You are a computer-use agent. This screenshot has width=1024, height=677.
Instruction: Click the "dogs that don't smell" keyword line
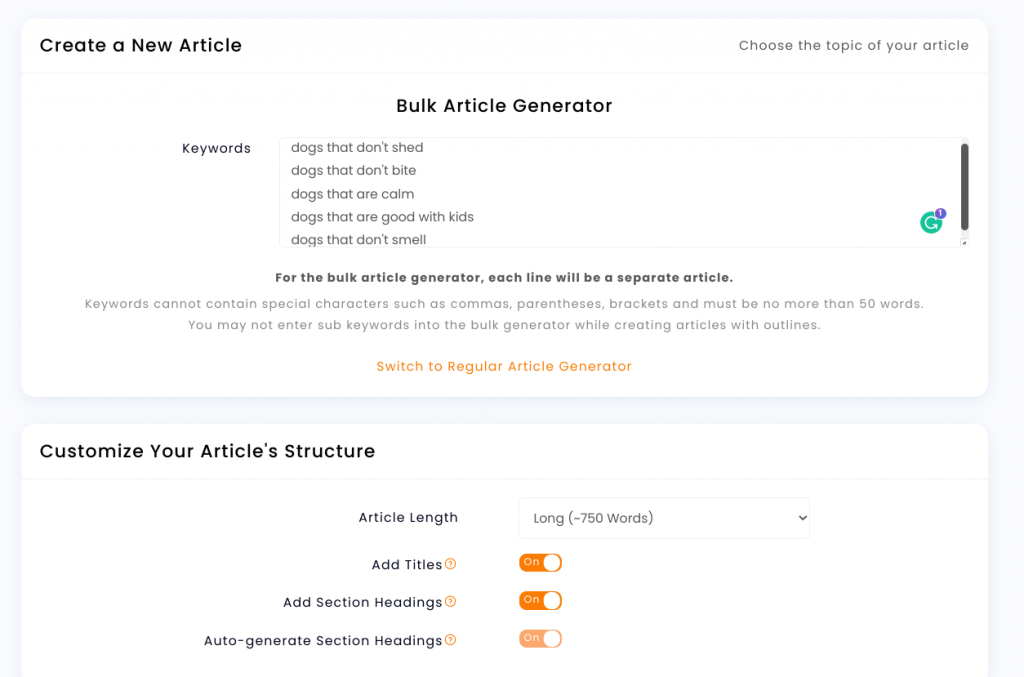coord(359,240)
